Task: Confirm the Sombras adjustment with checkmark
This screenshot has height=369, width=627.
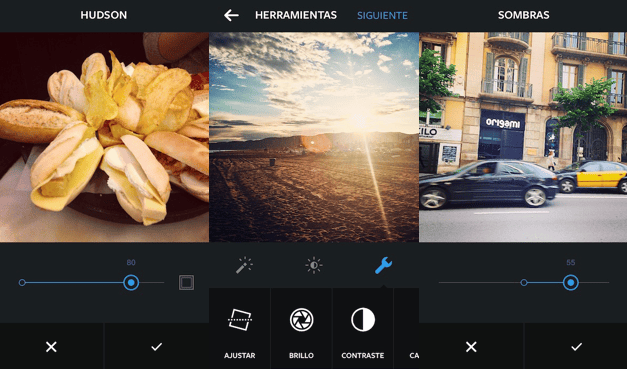Action: point(576,347)
